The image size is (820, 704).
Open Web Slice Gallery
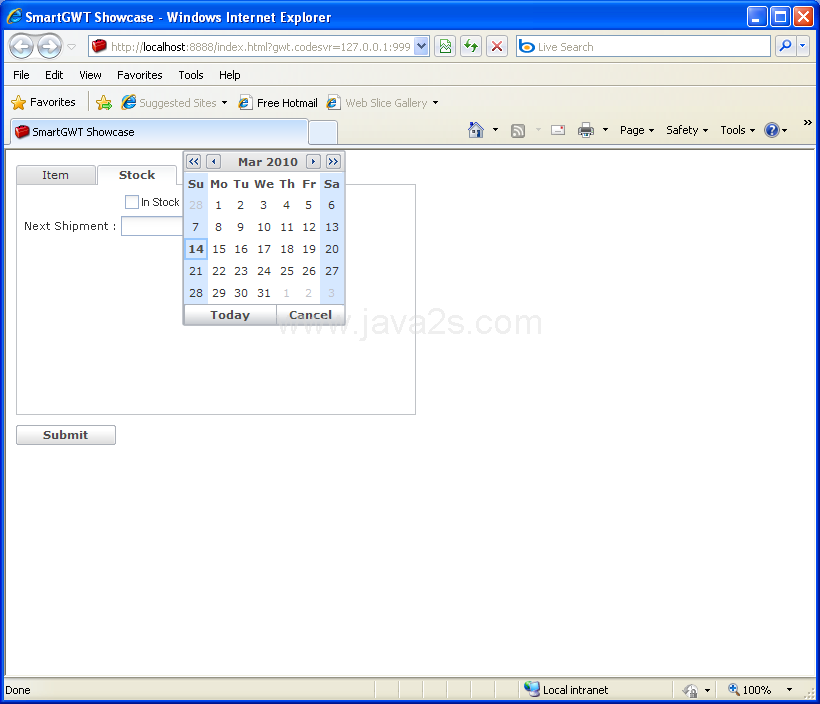[382, 103]
